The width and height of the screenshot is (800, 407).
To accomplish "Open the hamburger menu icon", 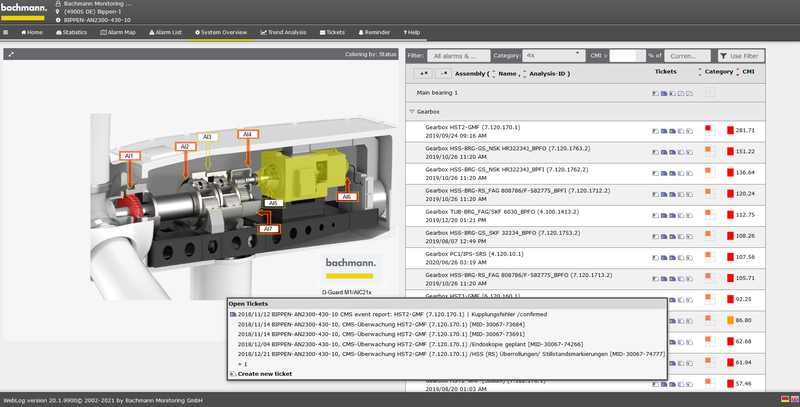I will [x=8, y=32].
